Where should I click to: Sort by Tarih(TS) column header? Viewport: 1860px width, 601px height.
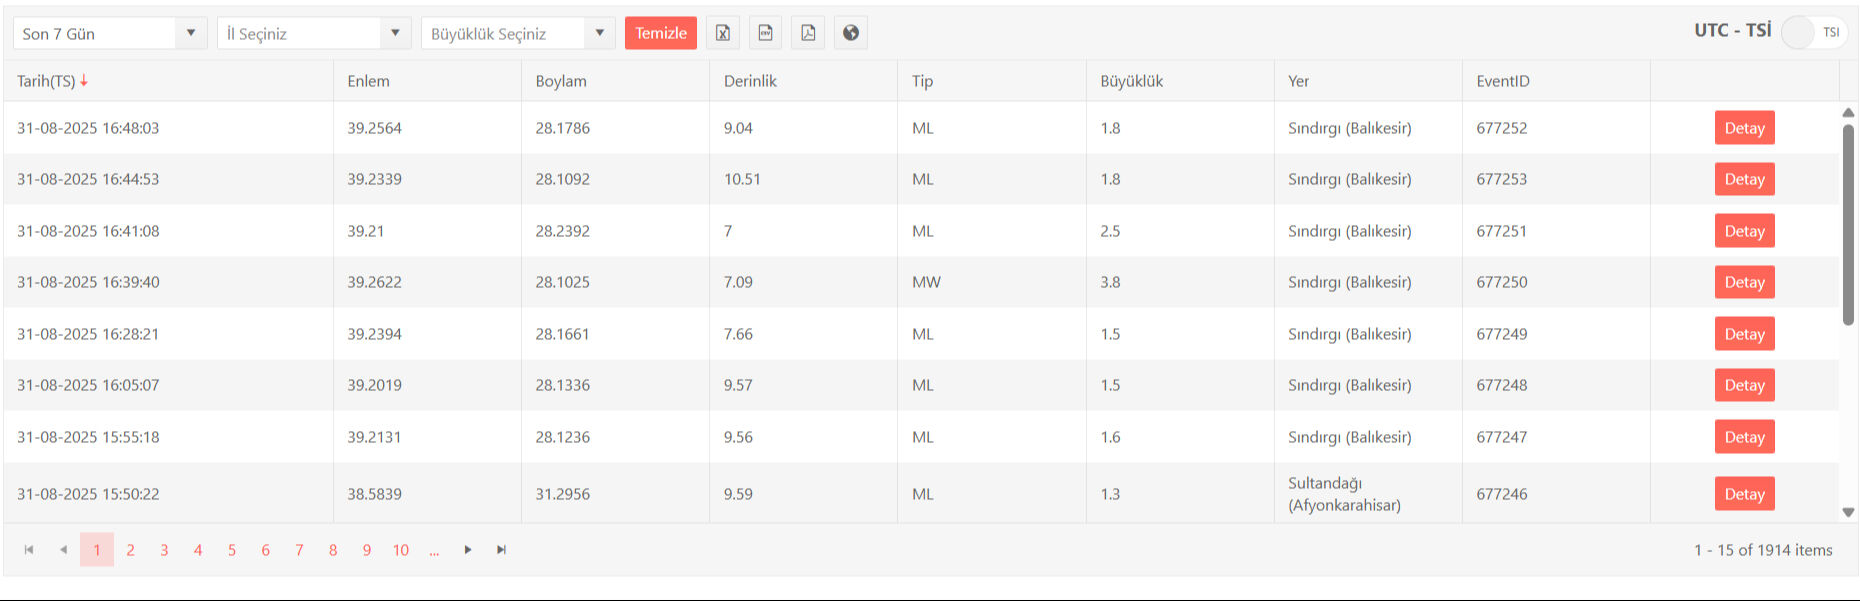(x=47, y=81)
